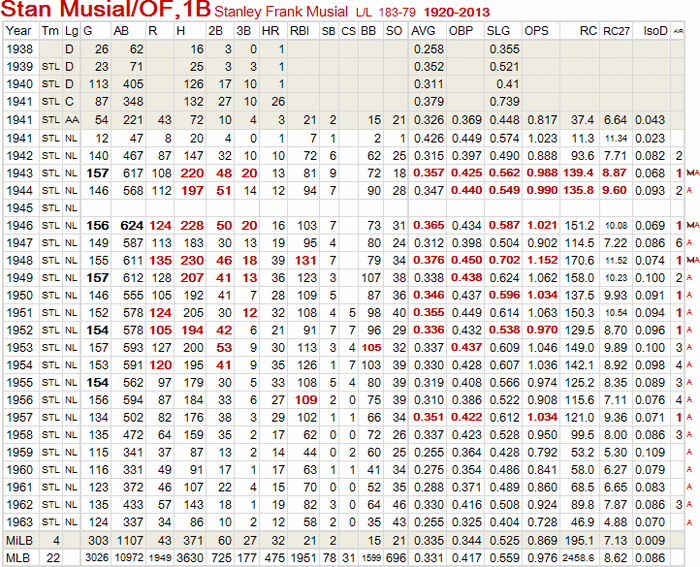Screen dimensions: 700x567
Task: Click the 1948 average '0.376'
Action: tap(429, 260)
